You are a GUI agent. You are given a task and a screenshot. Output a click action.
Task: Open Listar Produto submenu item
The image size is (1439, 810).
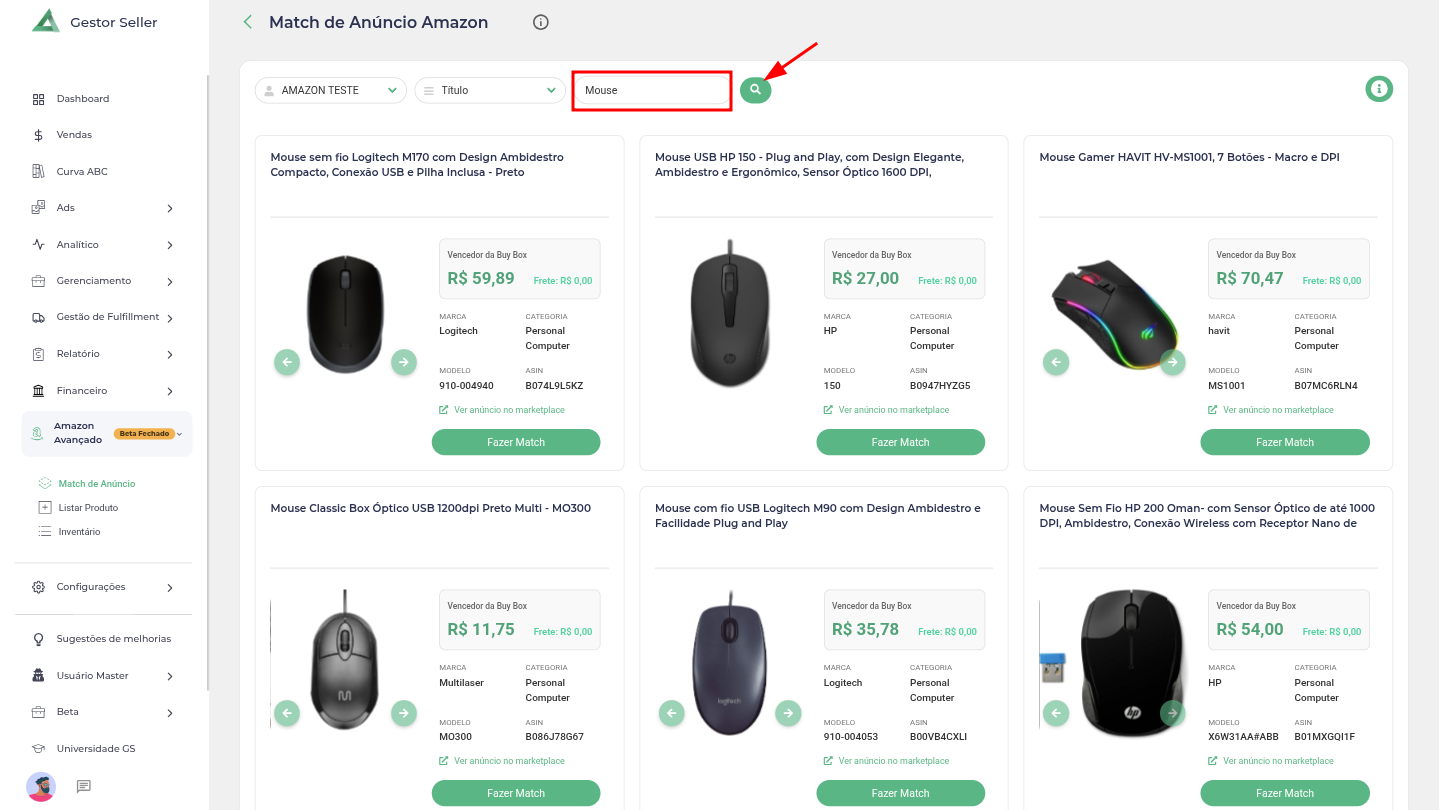(x=88, y=508)
